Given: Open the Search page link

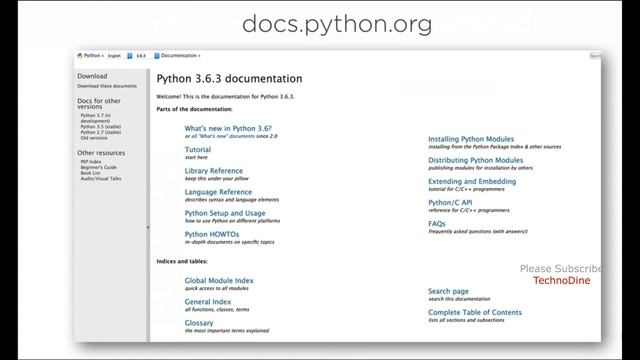Looking at the screenshot, I should (448, 291).
